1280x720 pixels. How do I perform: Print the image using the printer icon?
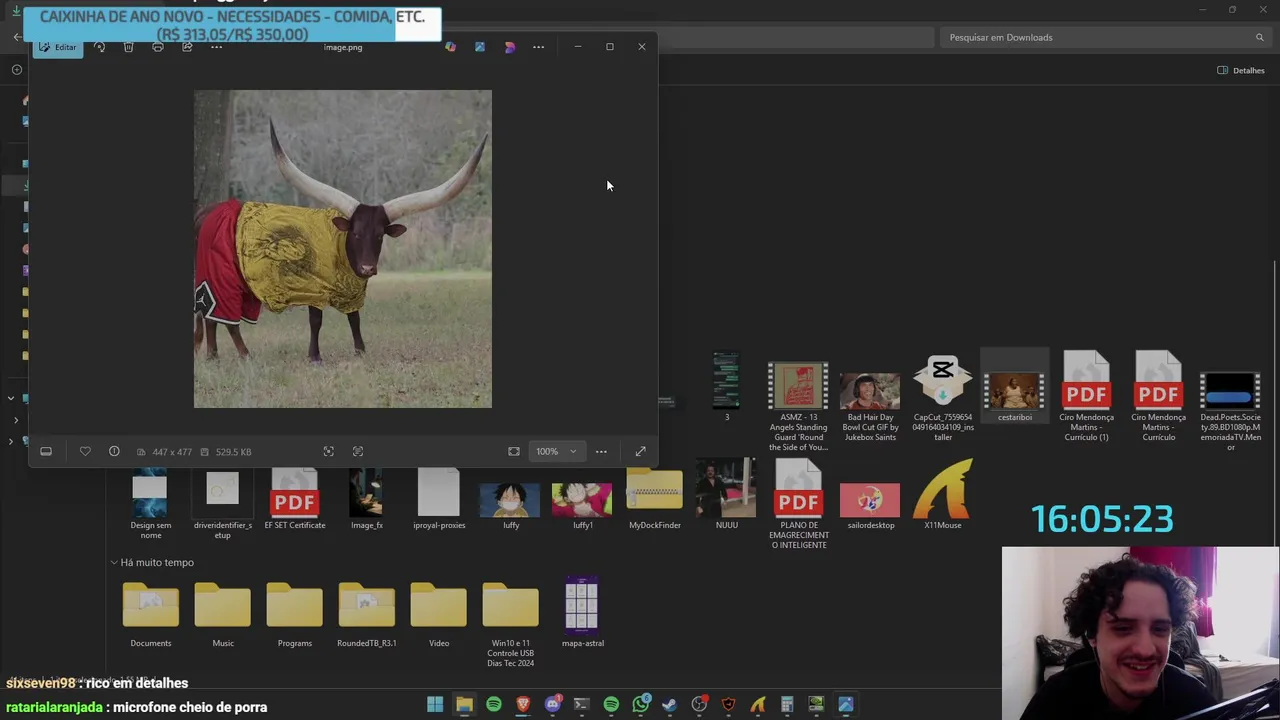tap(157, 47)
